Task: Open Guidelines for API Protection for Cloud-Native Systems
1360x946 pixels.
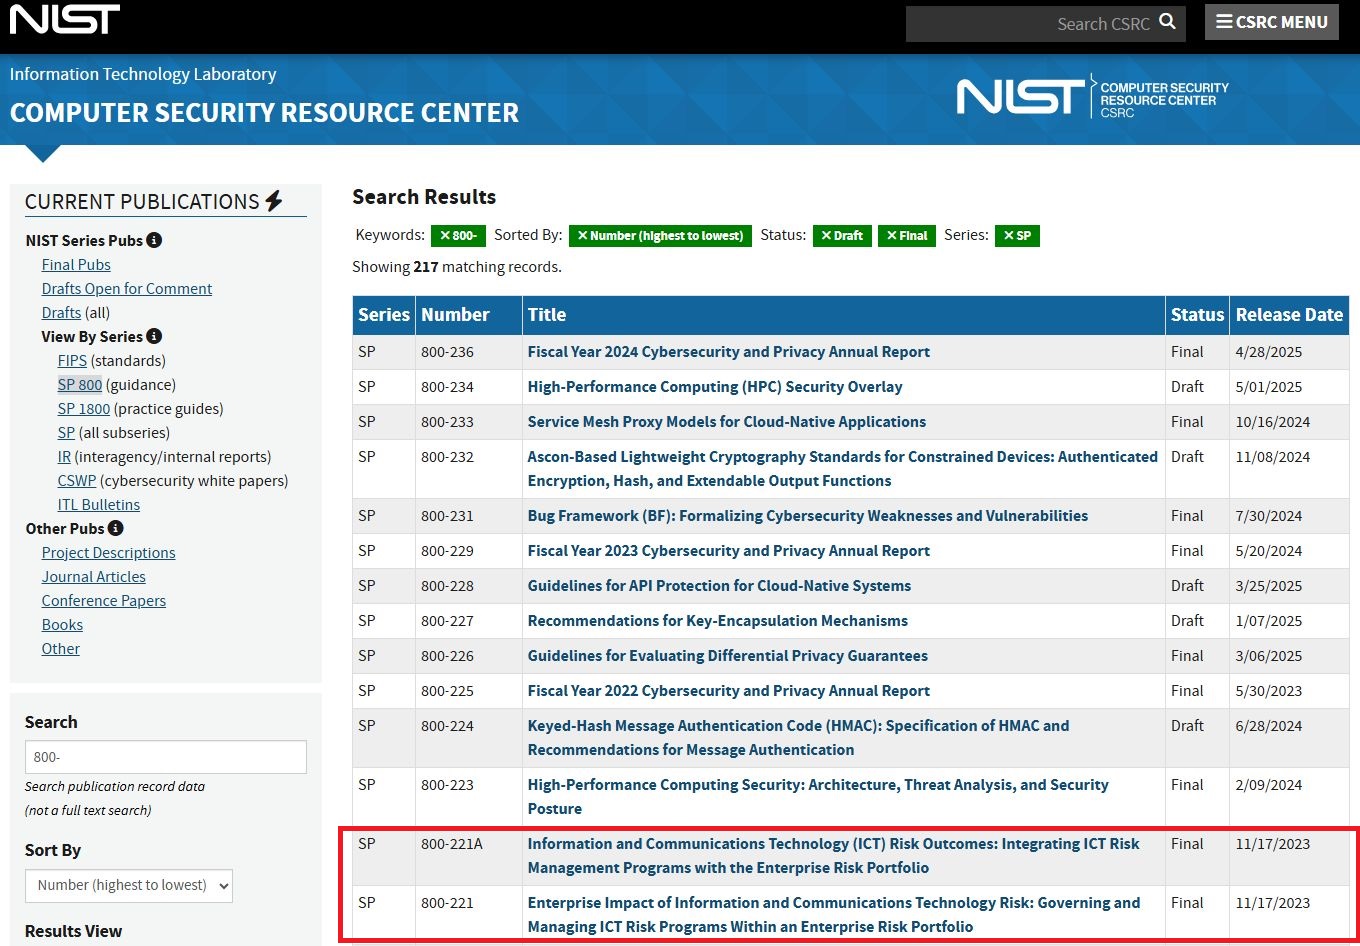Action: point(719,586)
